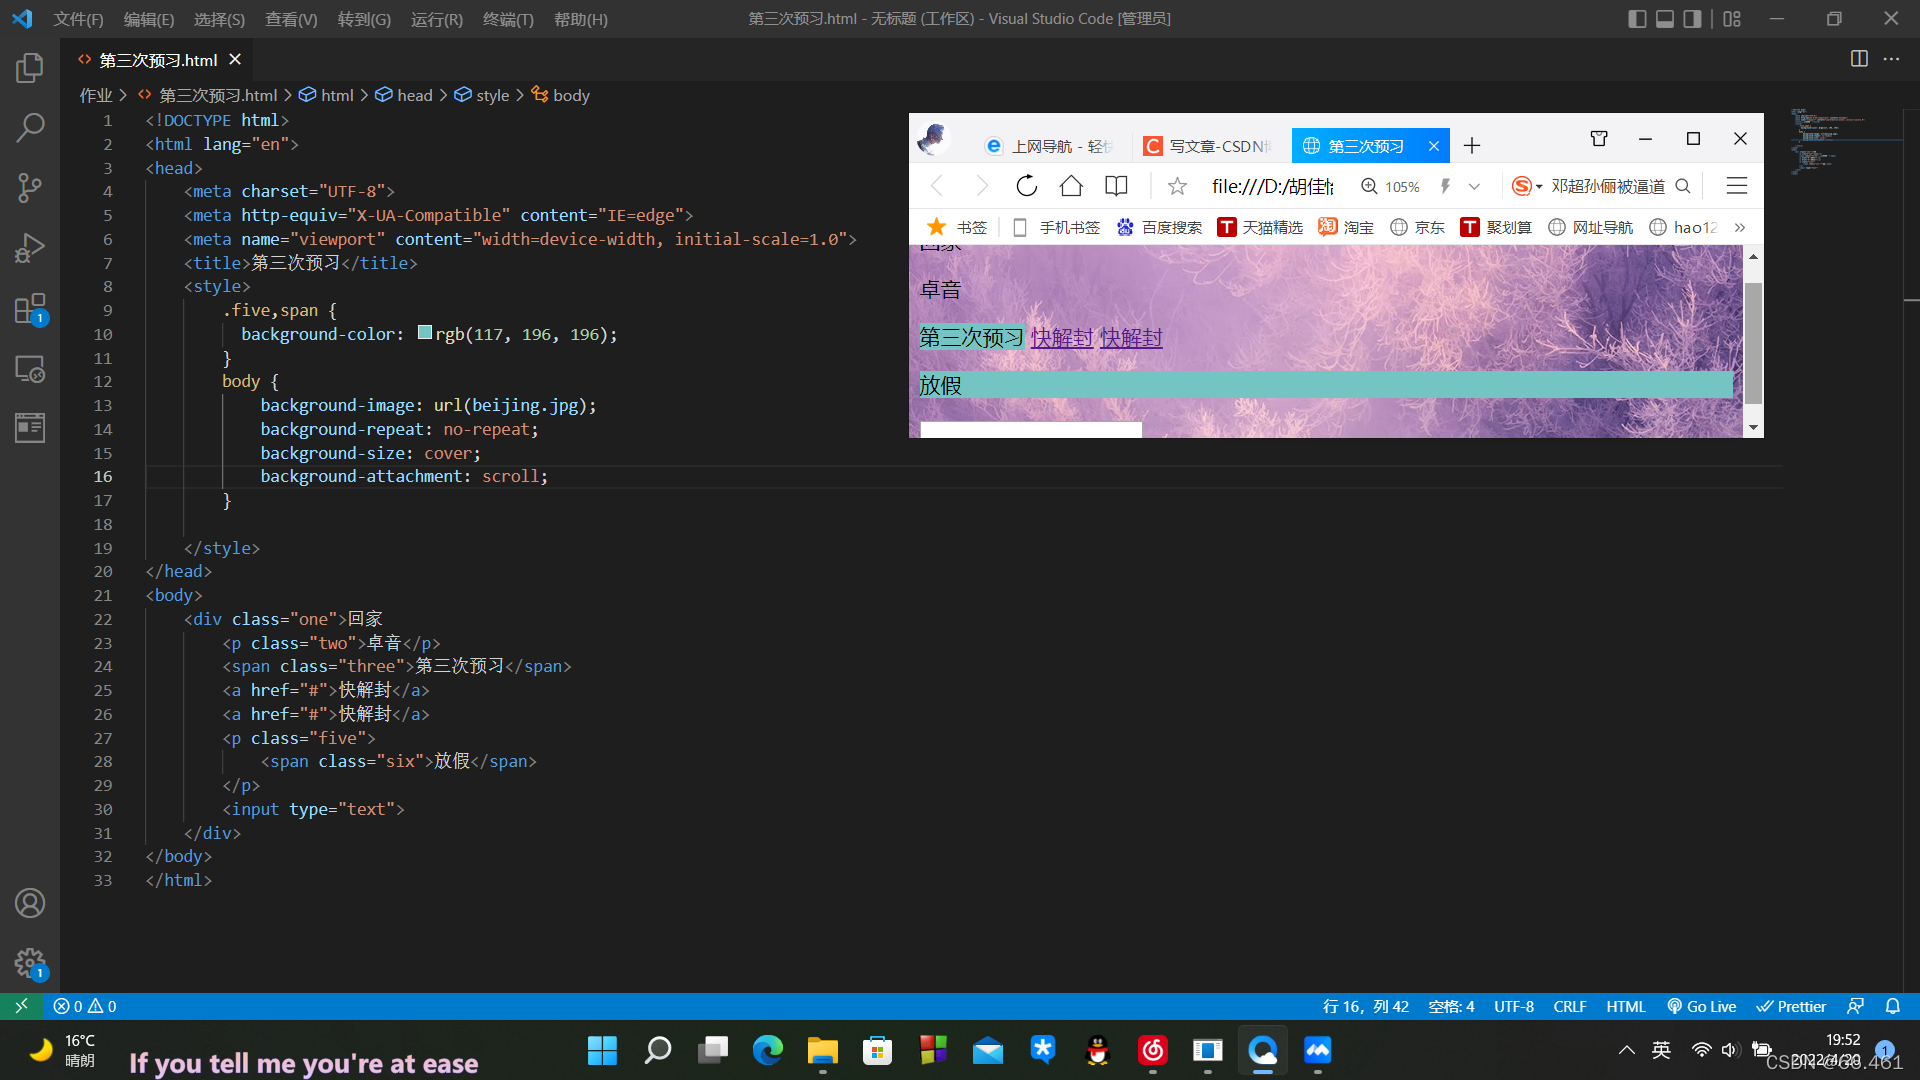Open Microsoft Edge from taskbar
This screenshot has height=1080, width=1920.
pyautogui.click(x=767, y=1050)
